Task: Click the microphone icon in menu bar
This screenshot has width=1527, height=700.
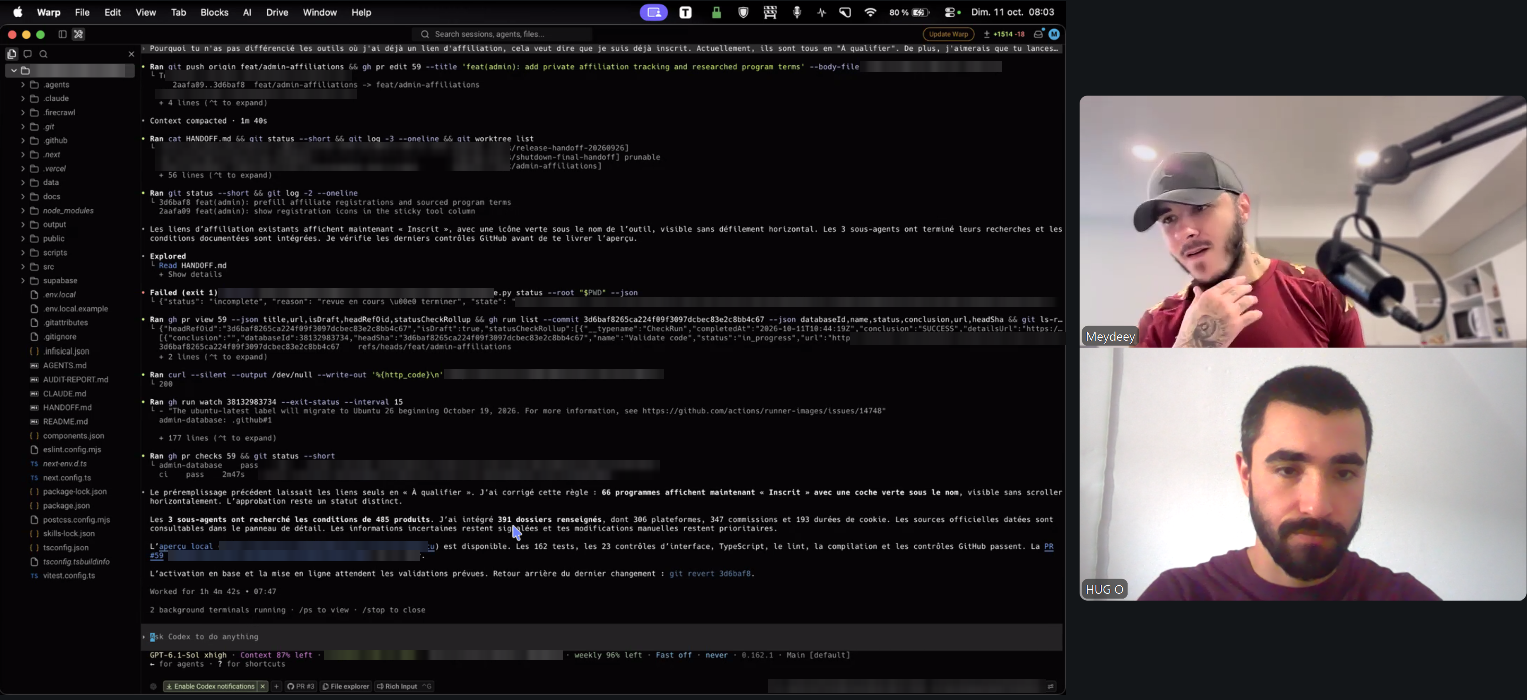Action: coord(797,12)
